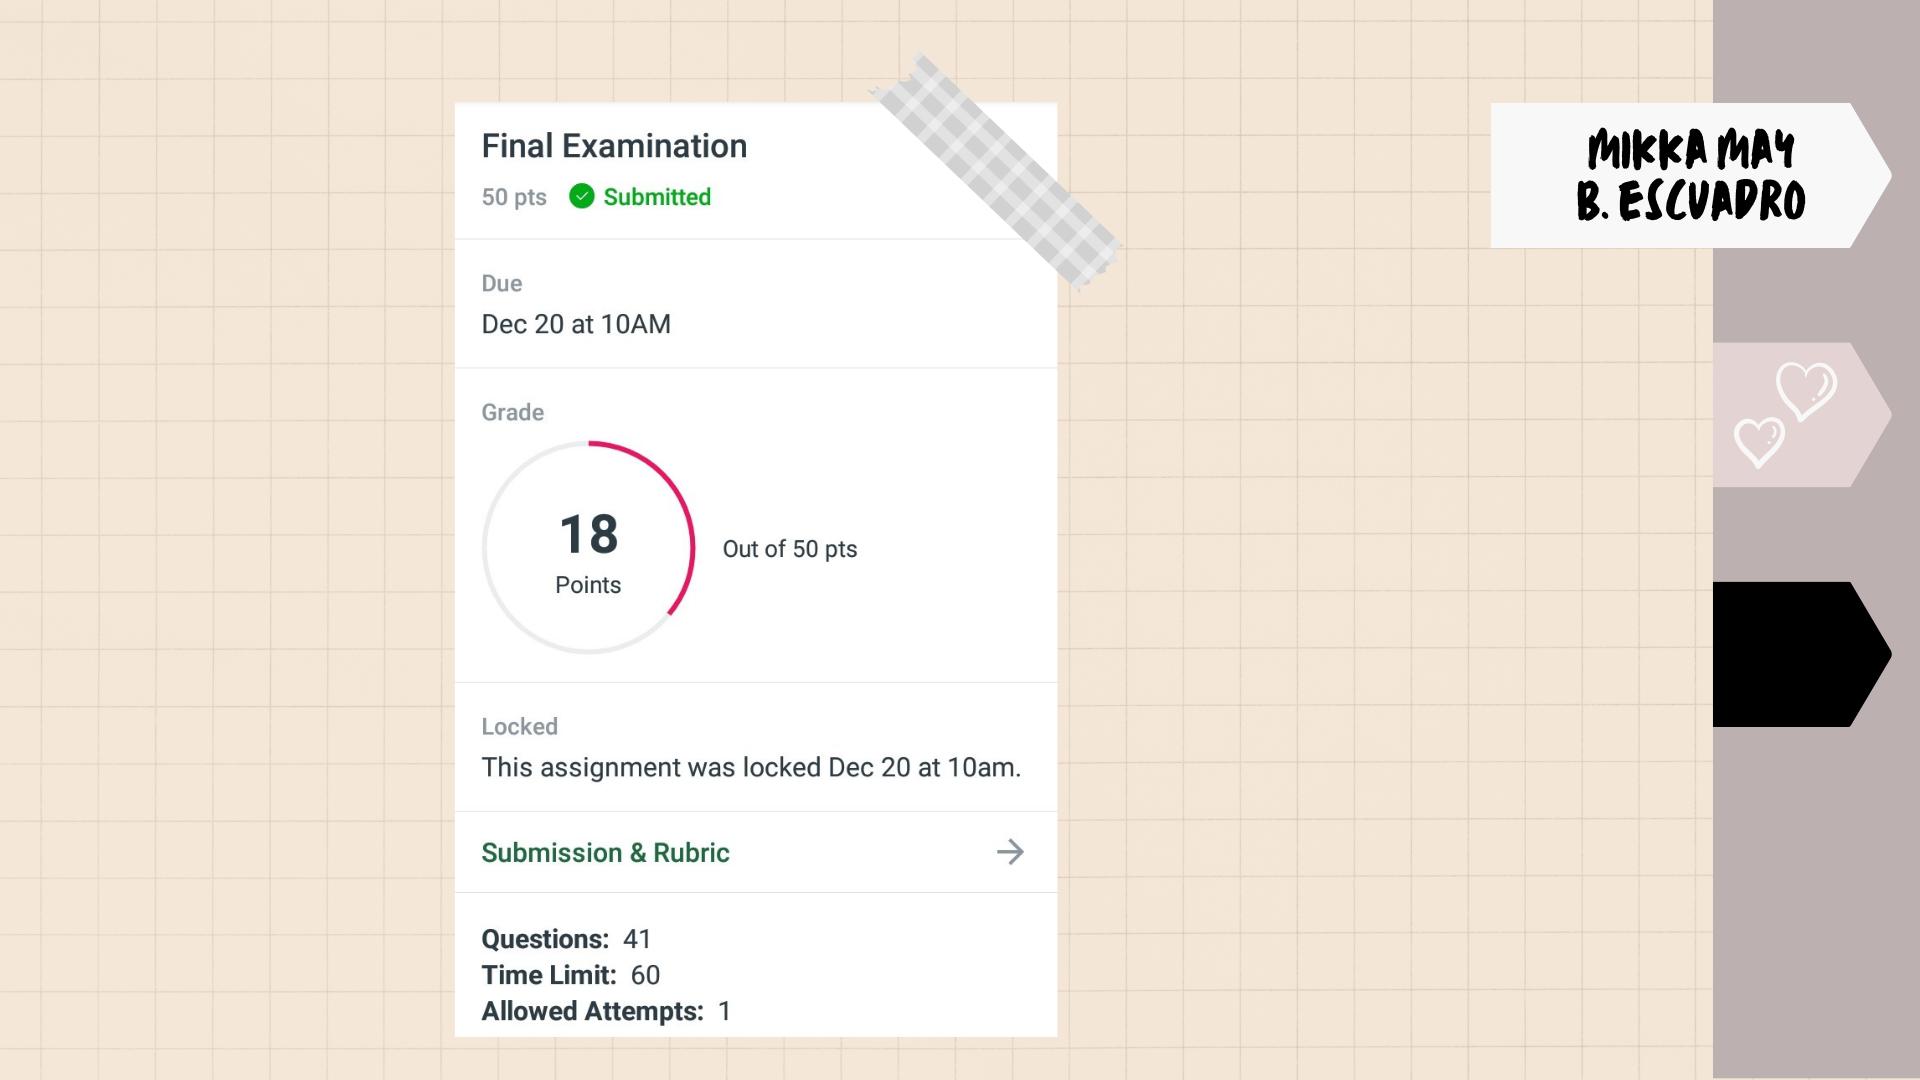
Task: Click the Time Limit: 60 line
Action: tap(570, 975)
